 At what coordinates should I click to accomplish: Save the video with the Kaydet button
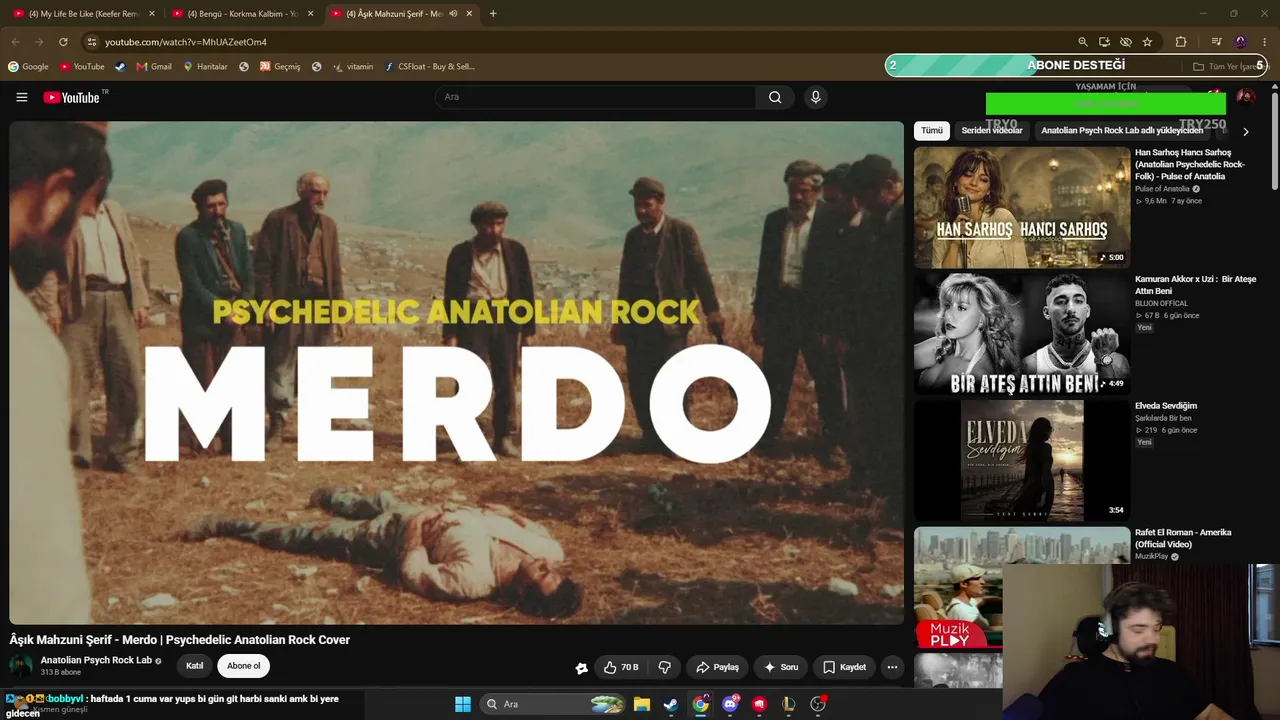click(844, 667)
